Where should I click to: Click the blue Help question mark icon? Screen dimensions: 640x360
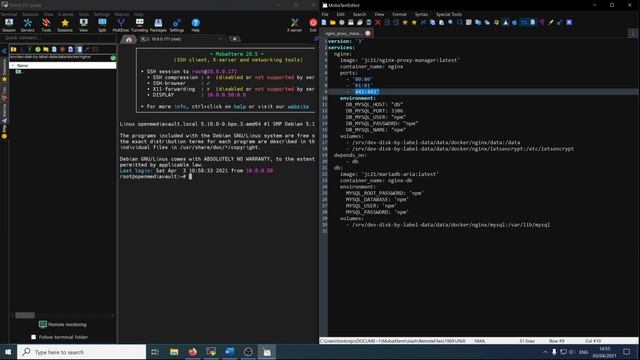[196, 24]
